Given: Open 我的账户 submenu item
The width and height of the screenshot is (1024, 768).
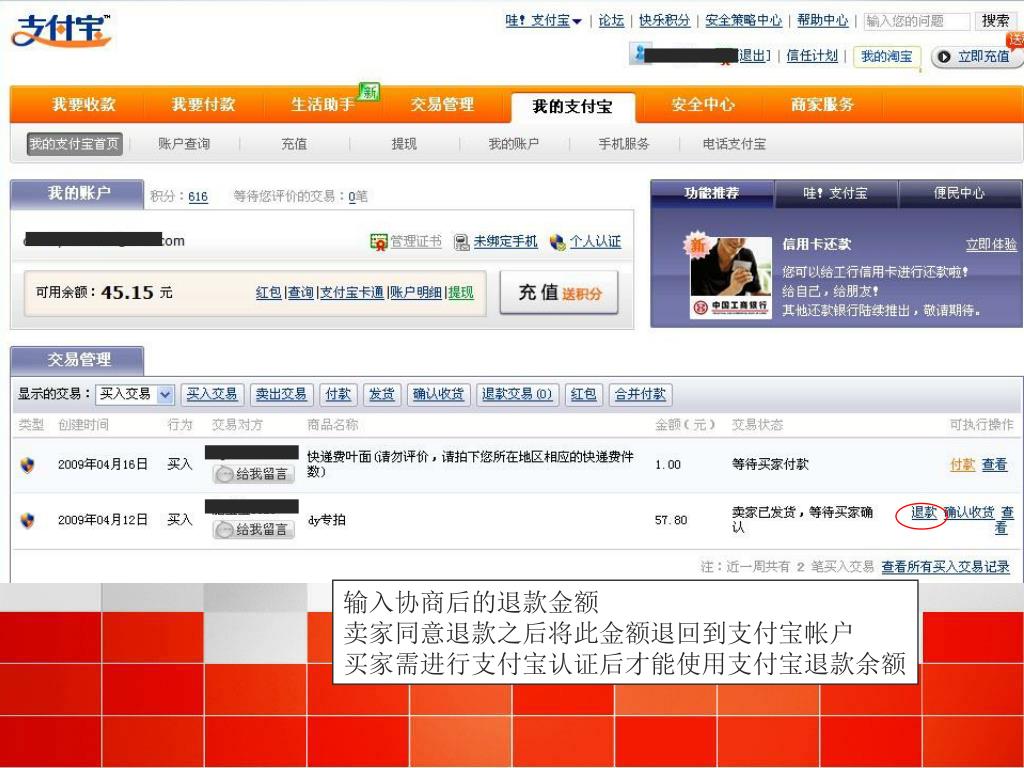Looking at the screenshot, I should (513, 144).
